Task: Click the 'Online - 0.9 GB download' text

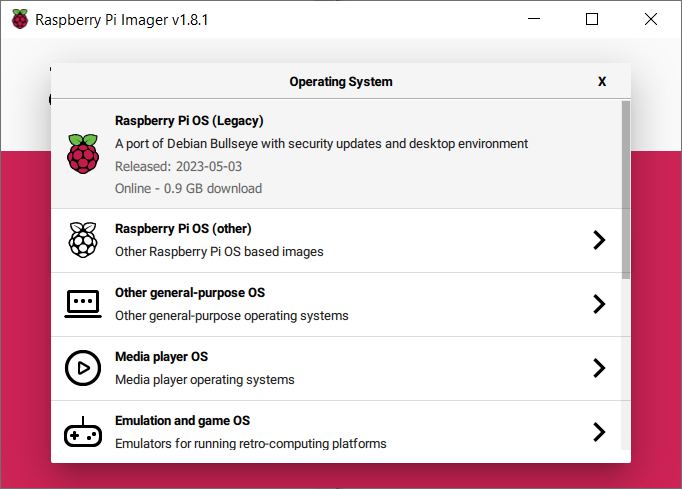Action: tap(188, 188)
